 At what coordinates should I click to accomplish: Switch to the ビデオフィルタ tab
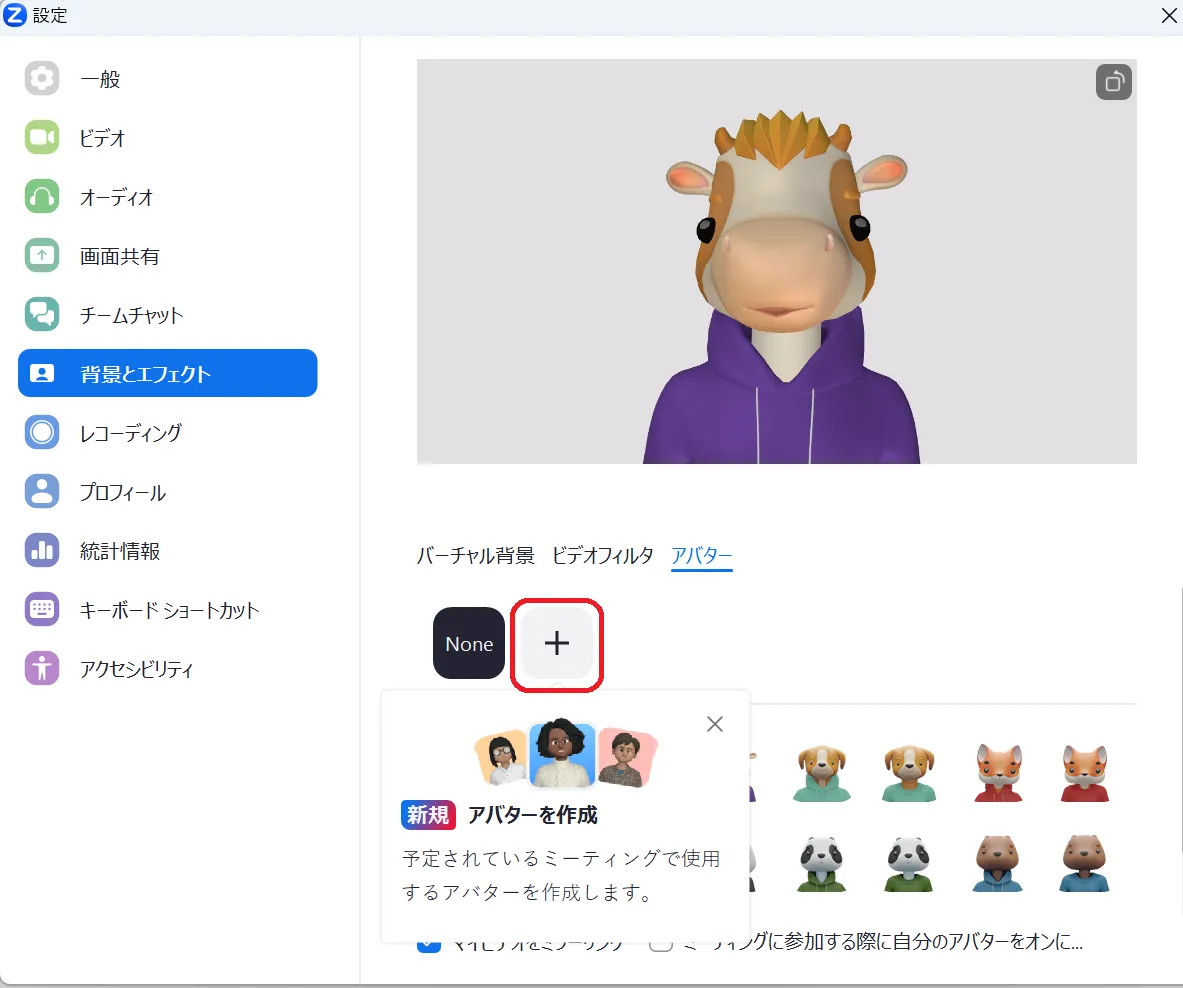[602, 556]
